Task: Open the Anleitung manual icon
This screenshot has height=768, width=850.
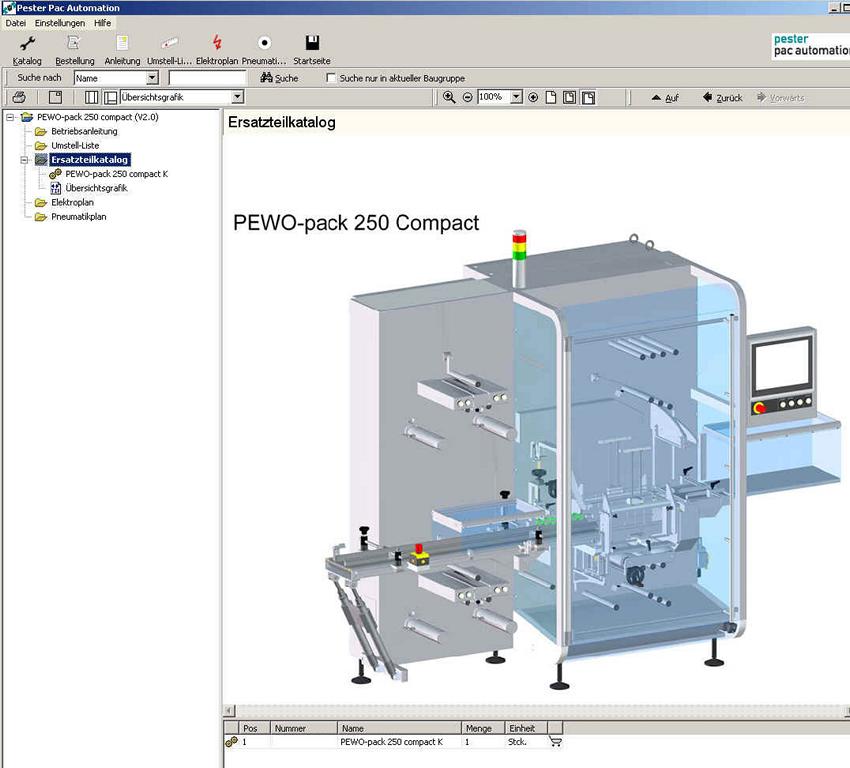Action: 122,43
